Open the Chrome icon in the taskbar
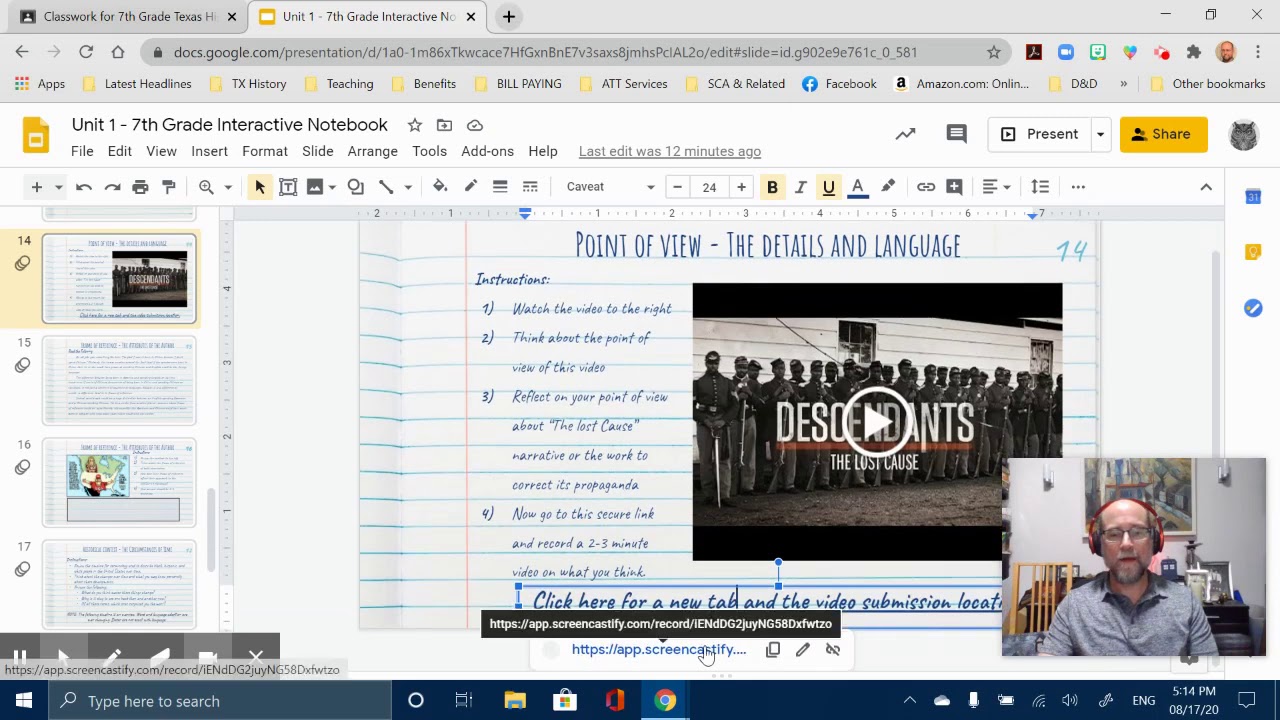The image size is (1280, 720). (x=665, y=701)
